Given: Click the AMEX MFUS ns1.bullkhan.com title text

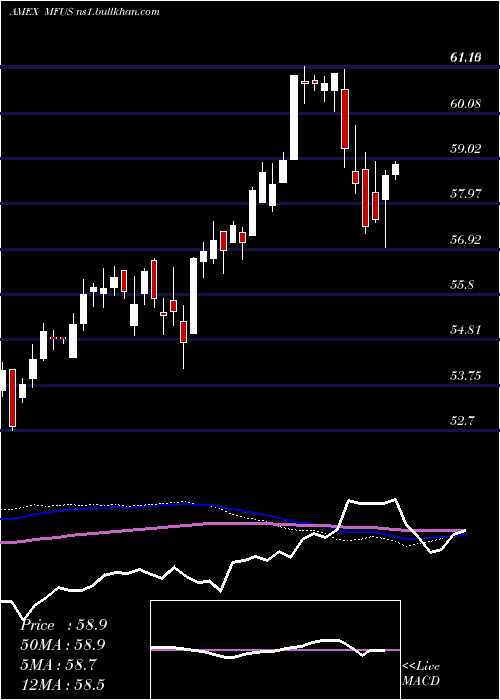Looking at the screenshot, I should click(84, 12).
